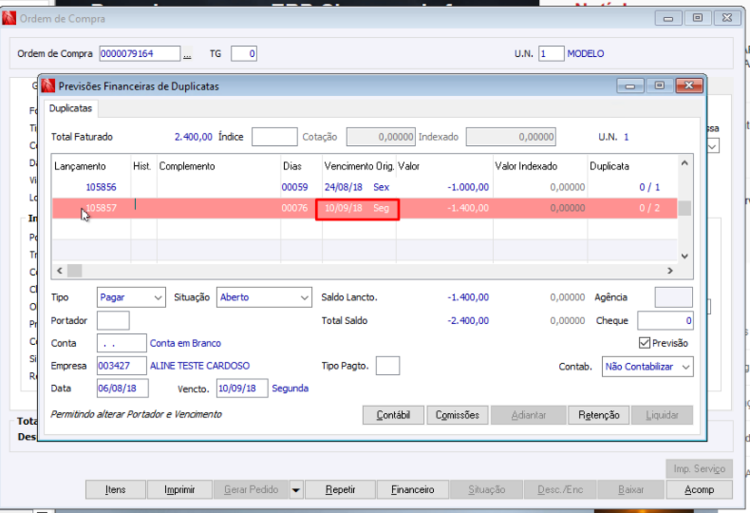Click the 00059 dias cell
The image size is (750, 513).
coord(295,187)
